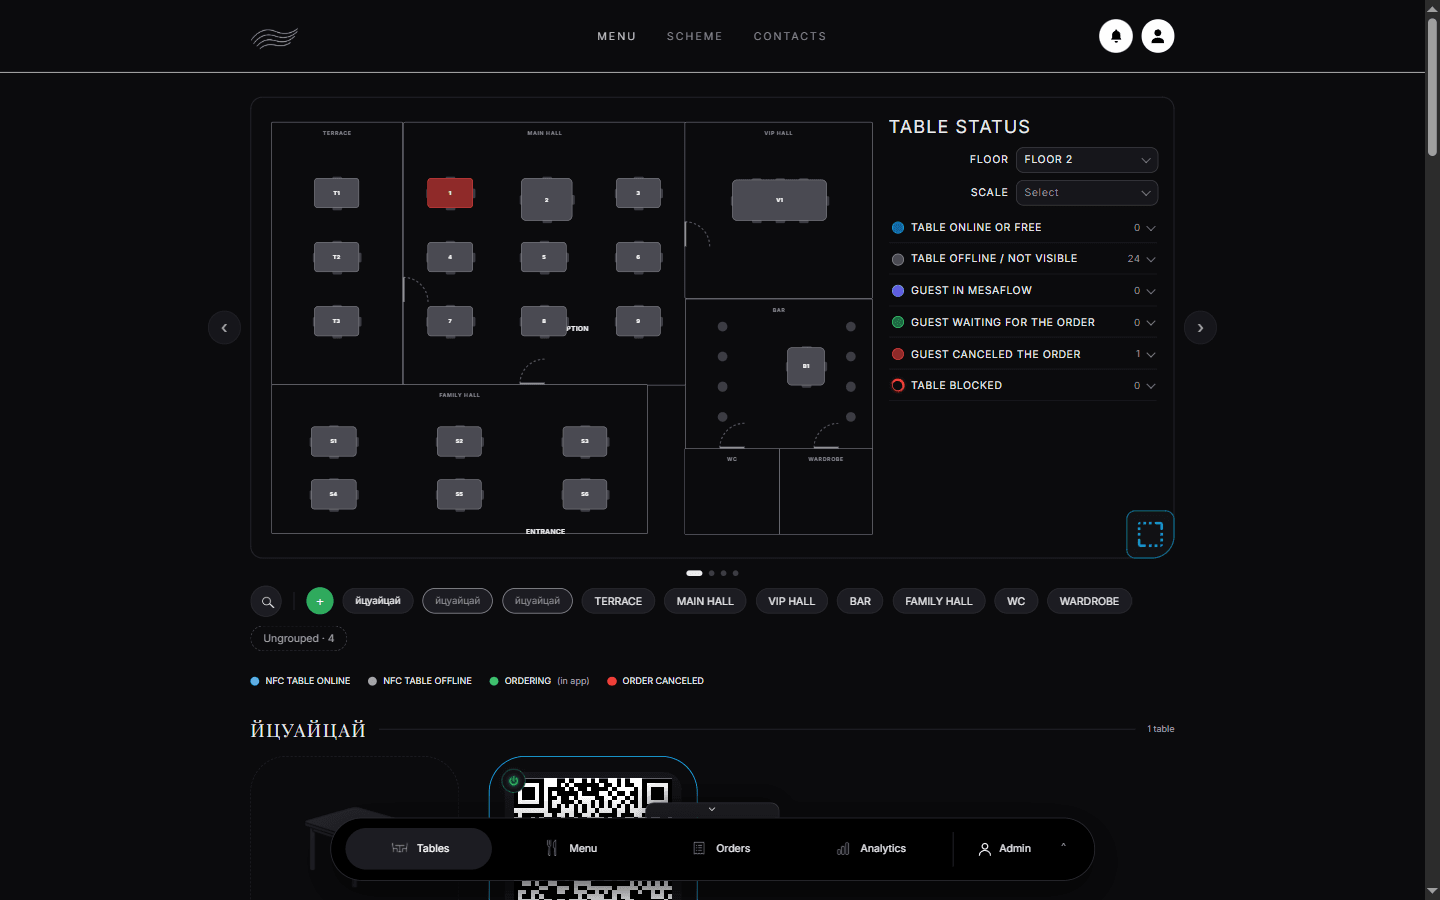Click the dashed selection area icon

pos(1150,534)
